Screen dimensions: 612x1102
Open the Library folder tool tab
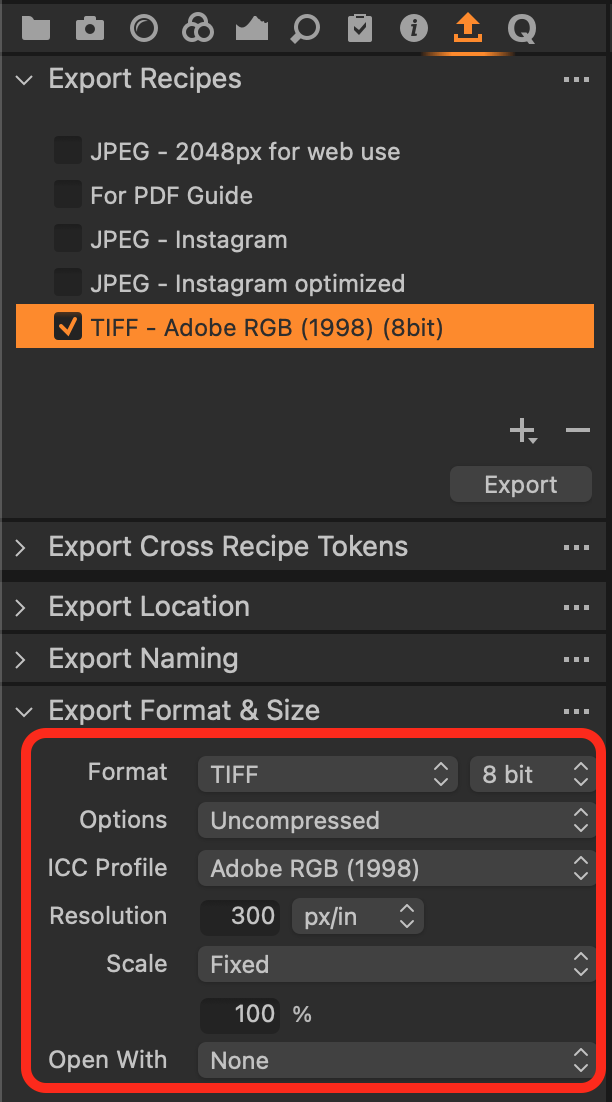[36, 28]
